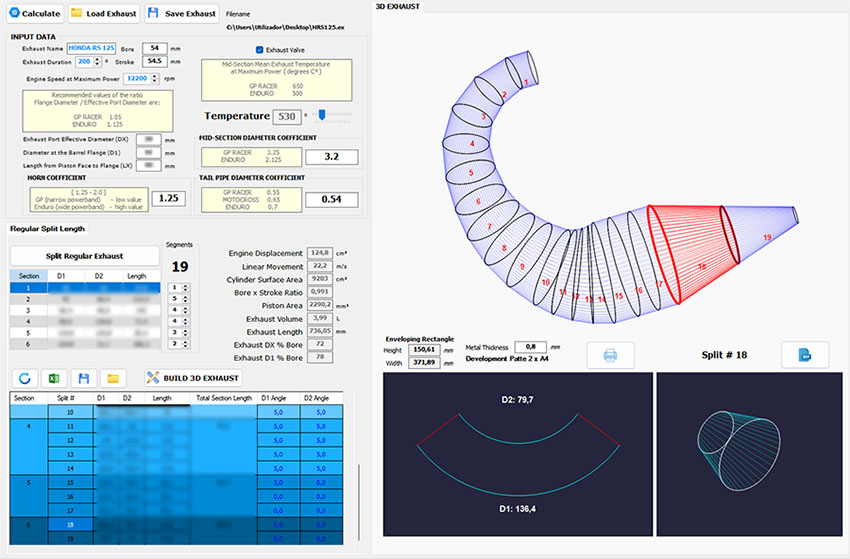The width and height of the screenshot is (850, 559).
Task: Click the Exhaust Name input field
Action: [x=92, y=48]
